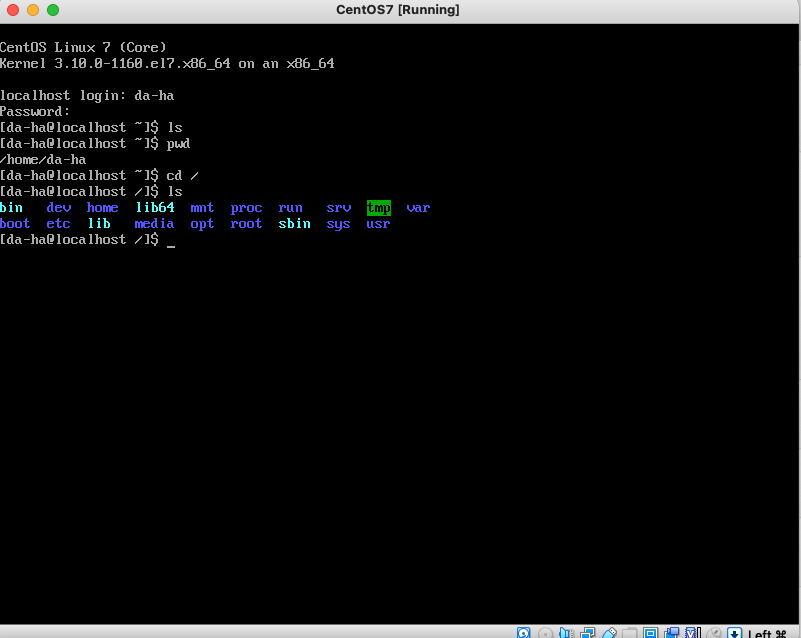Click the terminal cursor at the last prompt

coord(171,246)
